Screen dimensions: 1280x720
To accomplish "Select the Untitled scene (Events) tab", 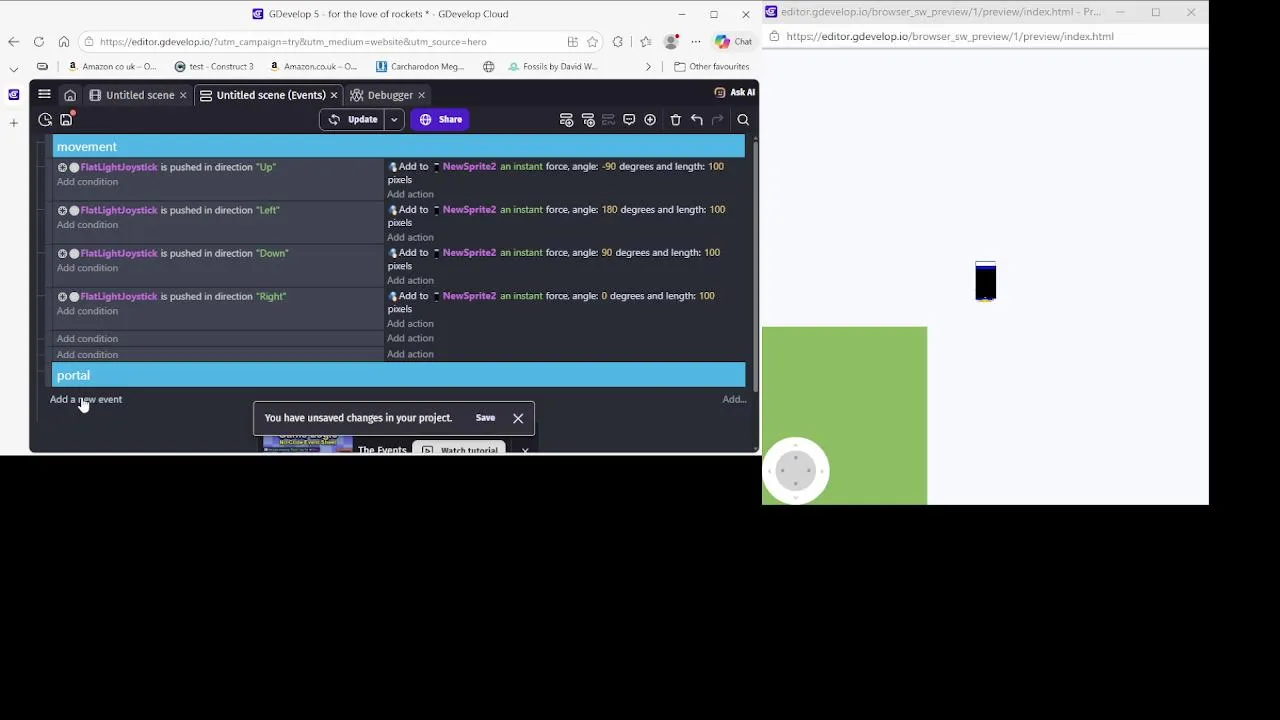I will [271, 95].
